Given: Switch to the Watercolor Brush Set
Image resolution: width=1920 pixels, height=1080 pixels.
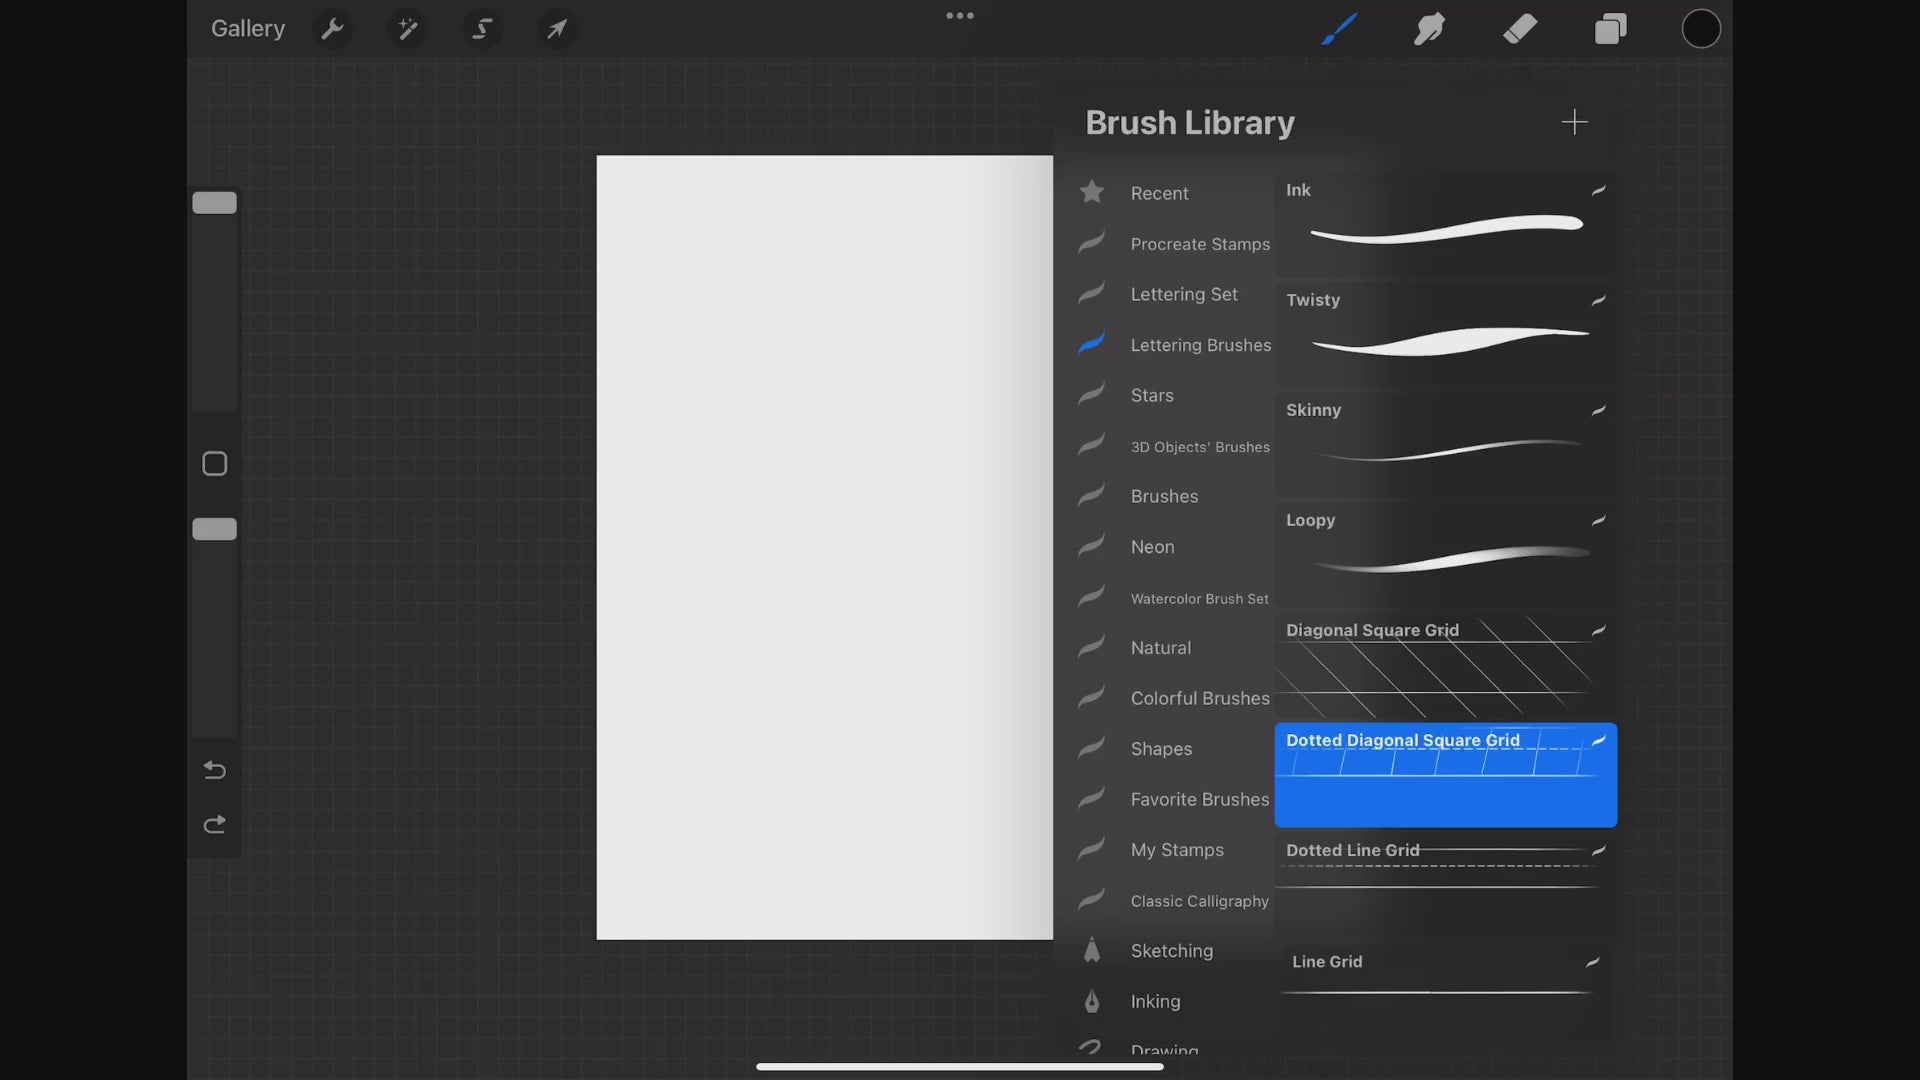Looking at the screenshot, I should pos(1199,599).
